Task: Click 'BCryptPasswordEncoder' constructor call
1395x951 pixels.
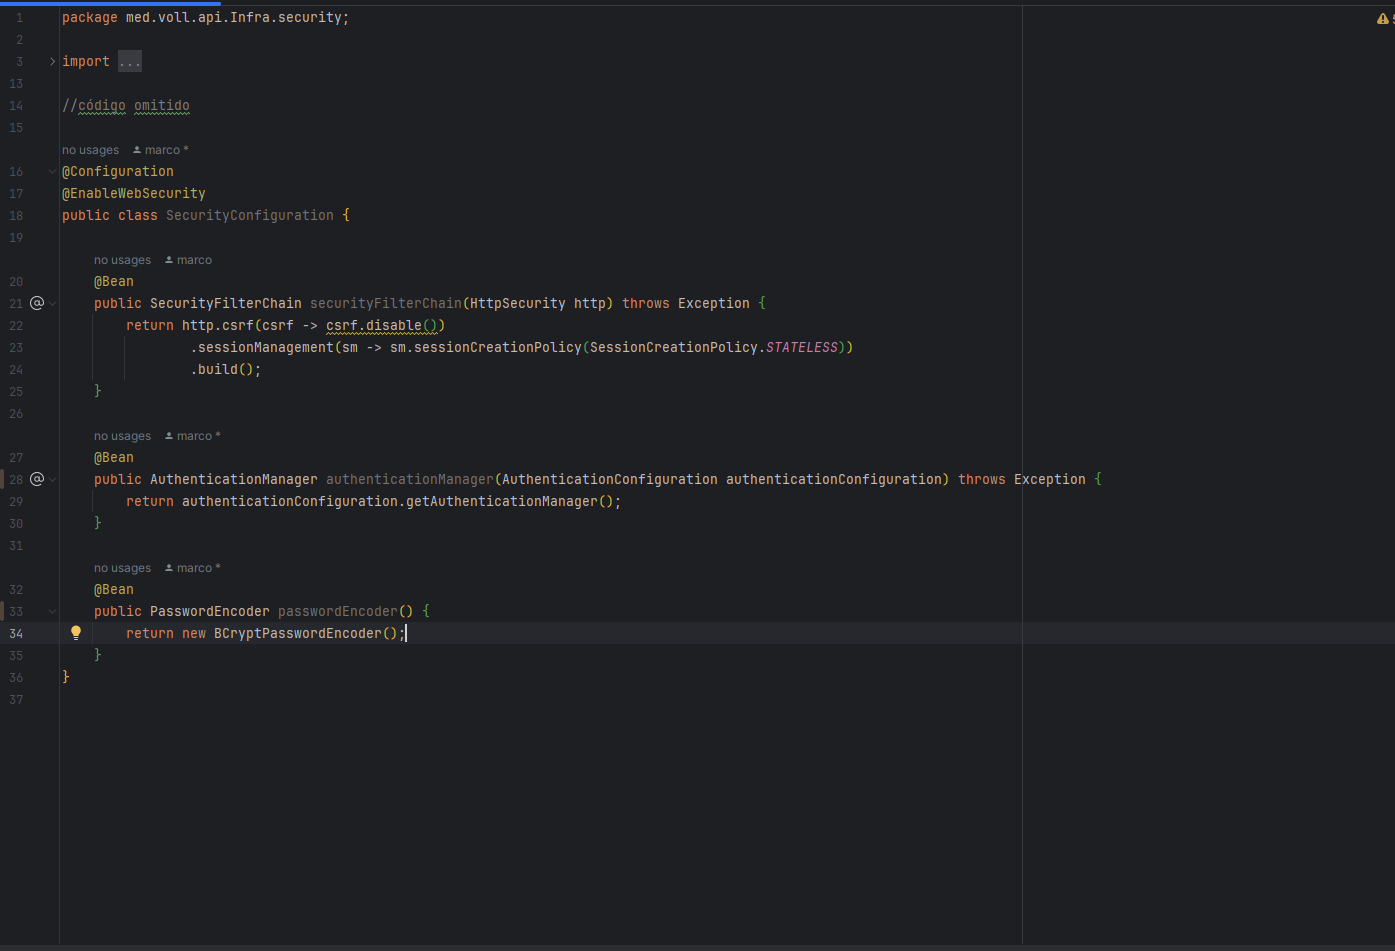Action: (x=298, y=633)
